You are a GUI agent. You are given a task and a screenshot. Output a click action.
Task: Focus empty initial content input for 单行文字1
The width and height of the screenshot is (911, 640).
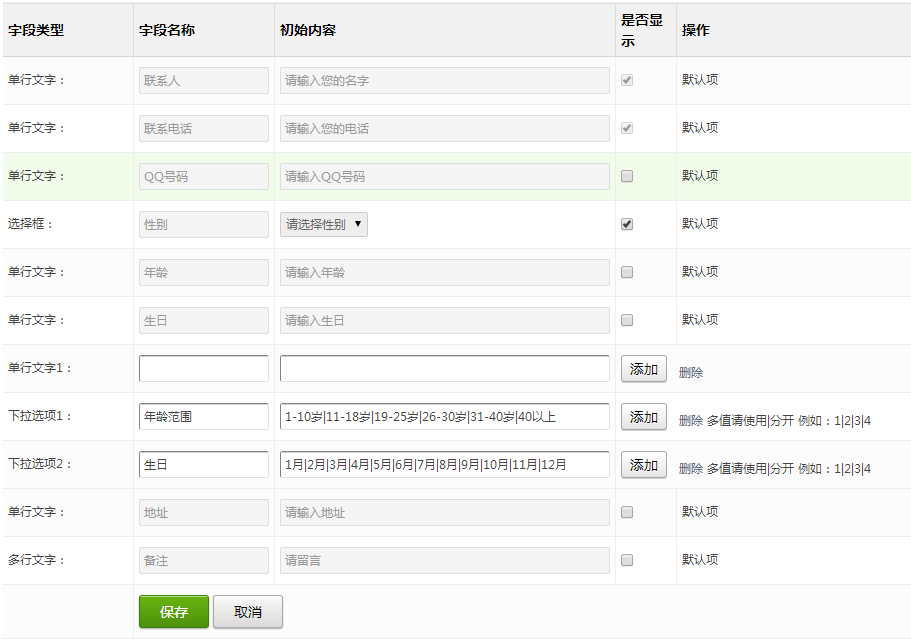coord(444,368)
